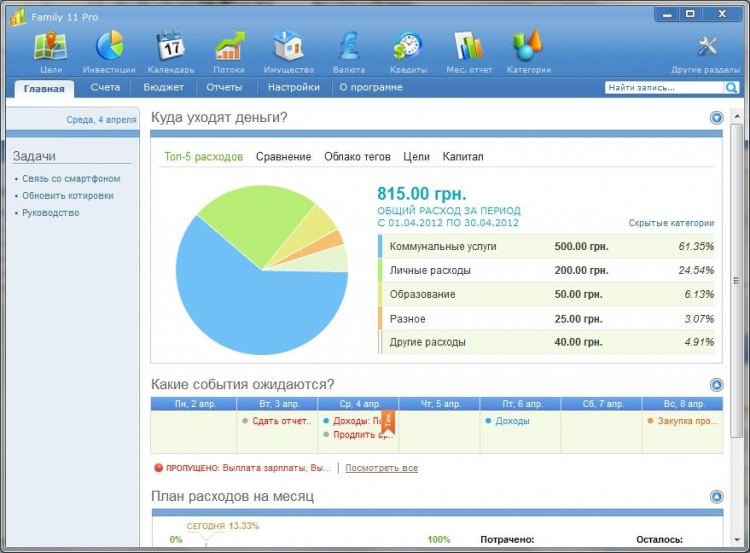Click the blue Коммунальные услуги color swatch
This screenshot has height=553, width=750.
[x=380, y=246]
